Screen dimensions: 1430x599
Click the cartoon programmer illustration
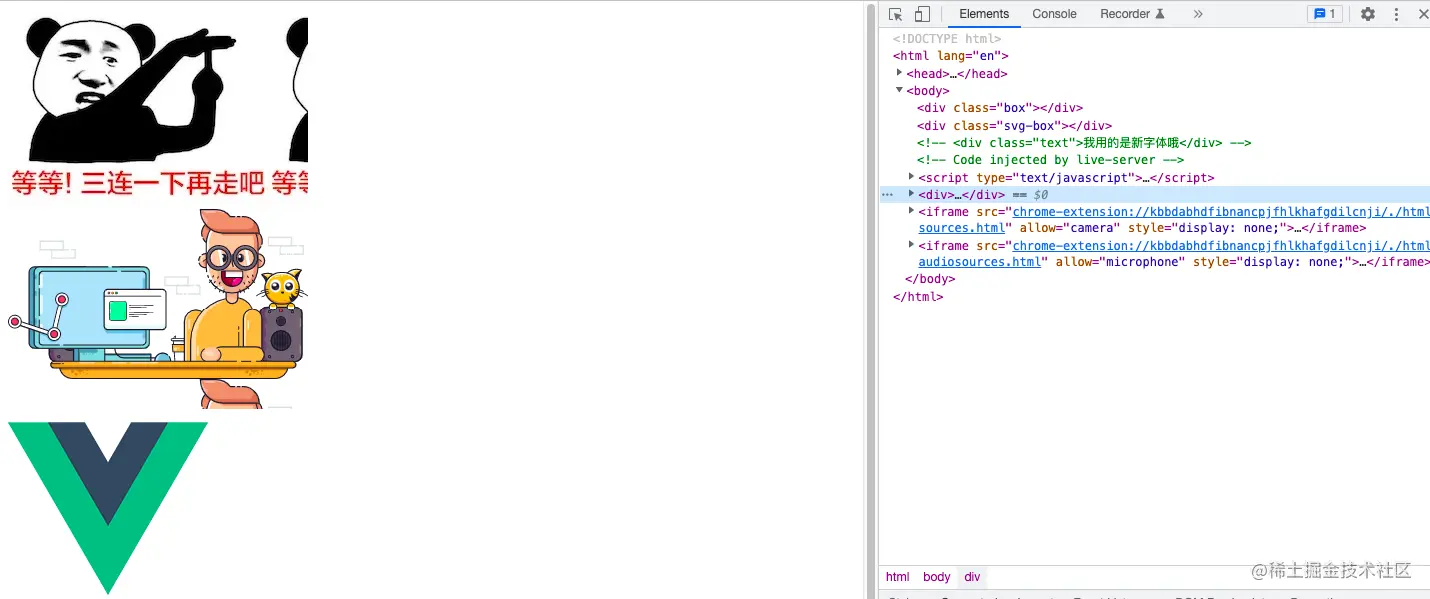[158, 308]
